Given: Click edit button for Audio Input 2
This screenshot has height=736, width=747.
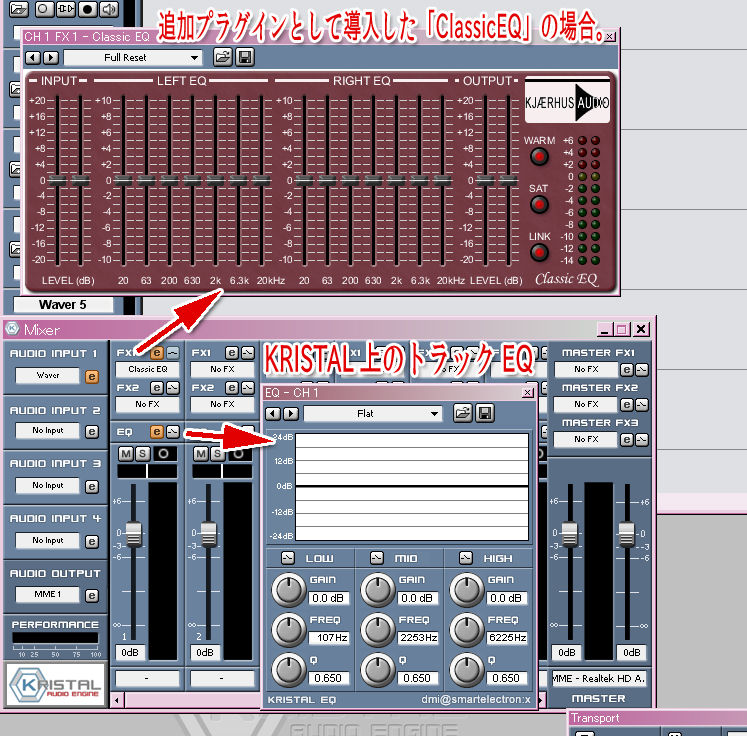Looking at the screenshot, I should click(91, 432).
